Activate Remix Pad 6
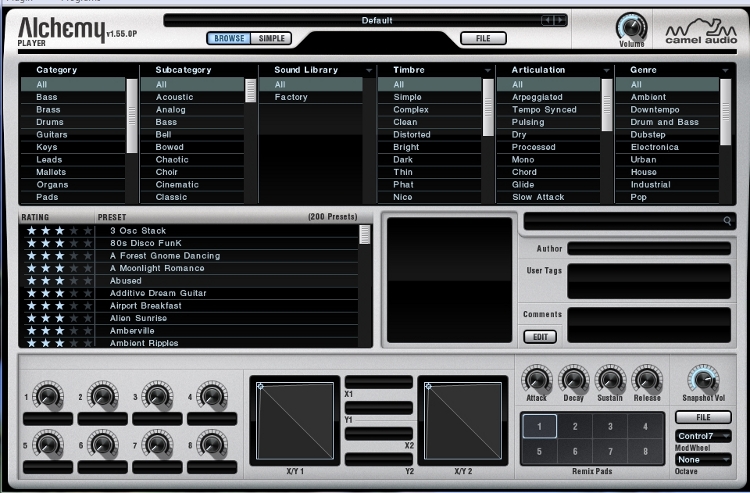The image size is (750, 493). [575, 451]
